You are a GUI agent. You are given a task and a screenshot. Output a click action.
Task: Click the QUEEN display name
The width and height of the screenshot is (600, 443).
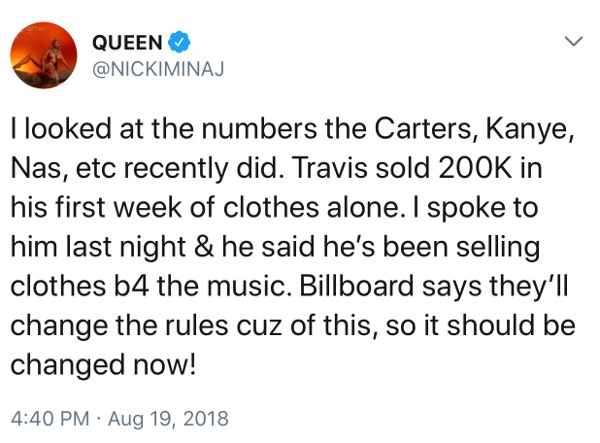[x=127, y=42]
